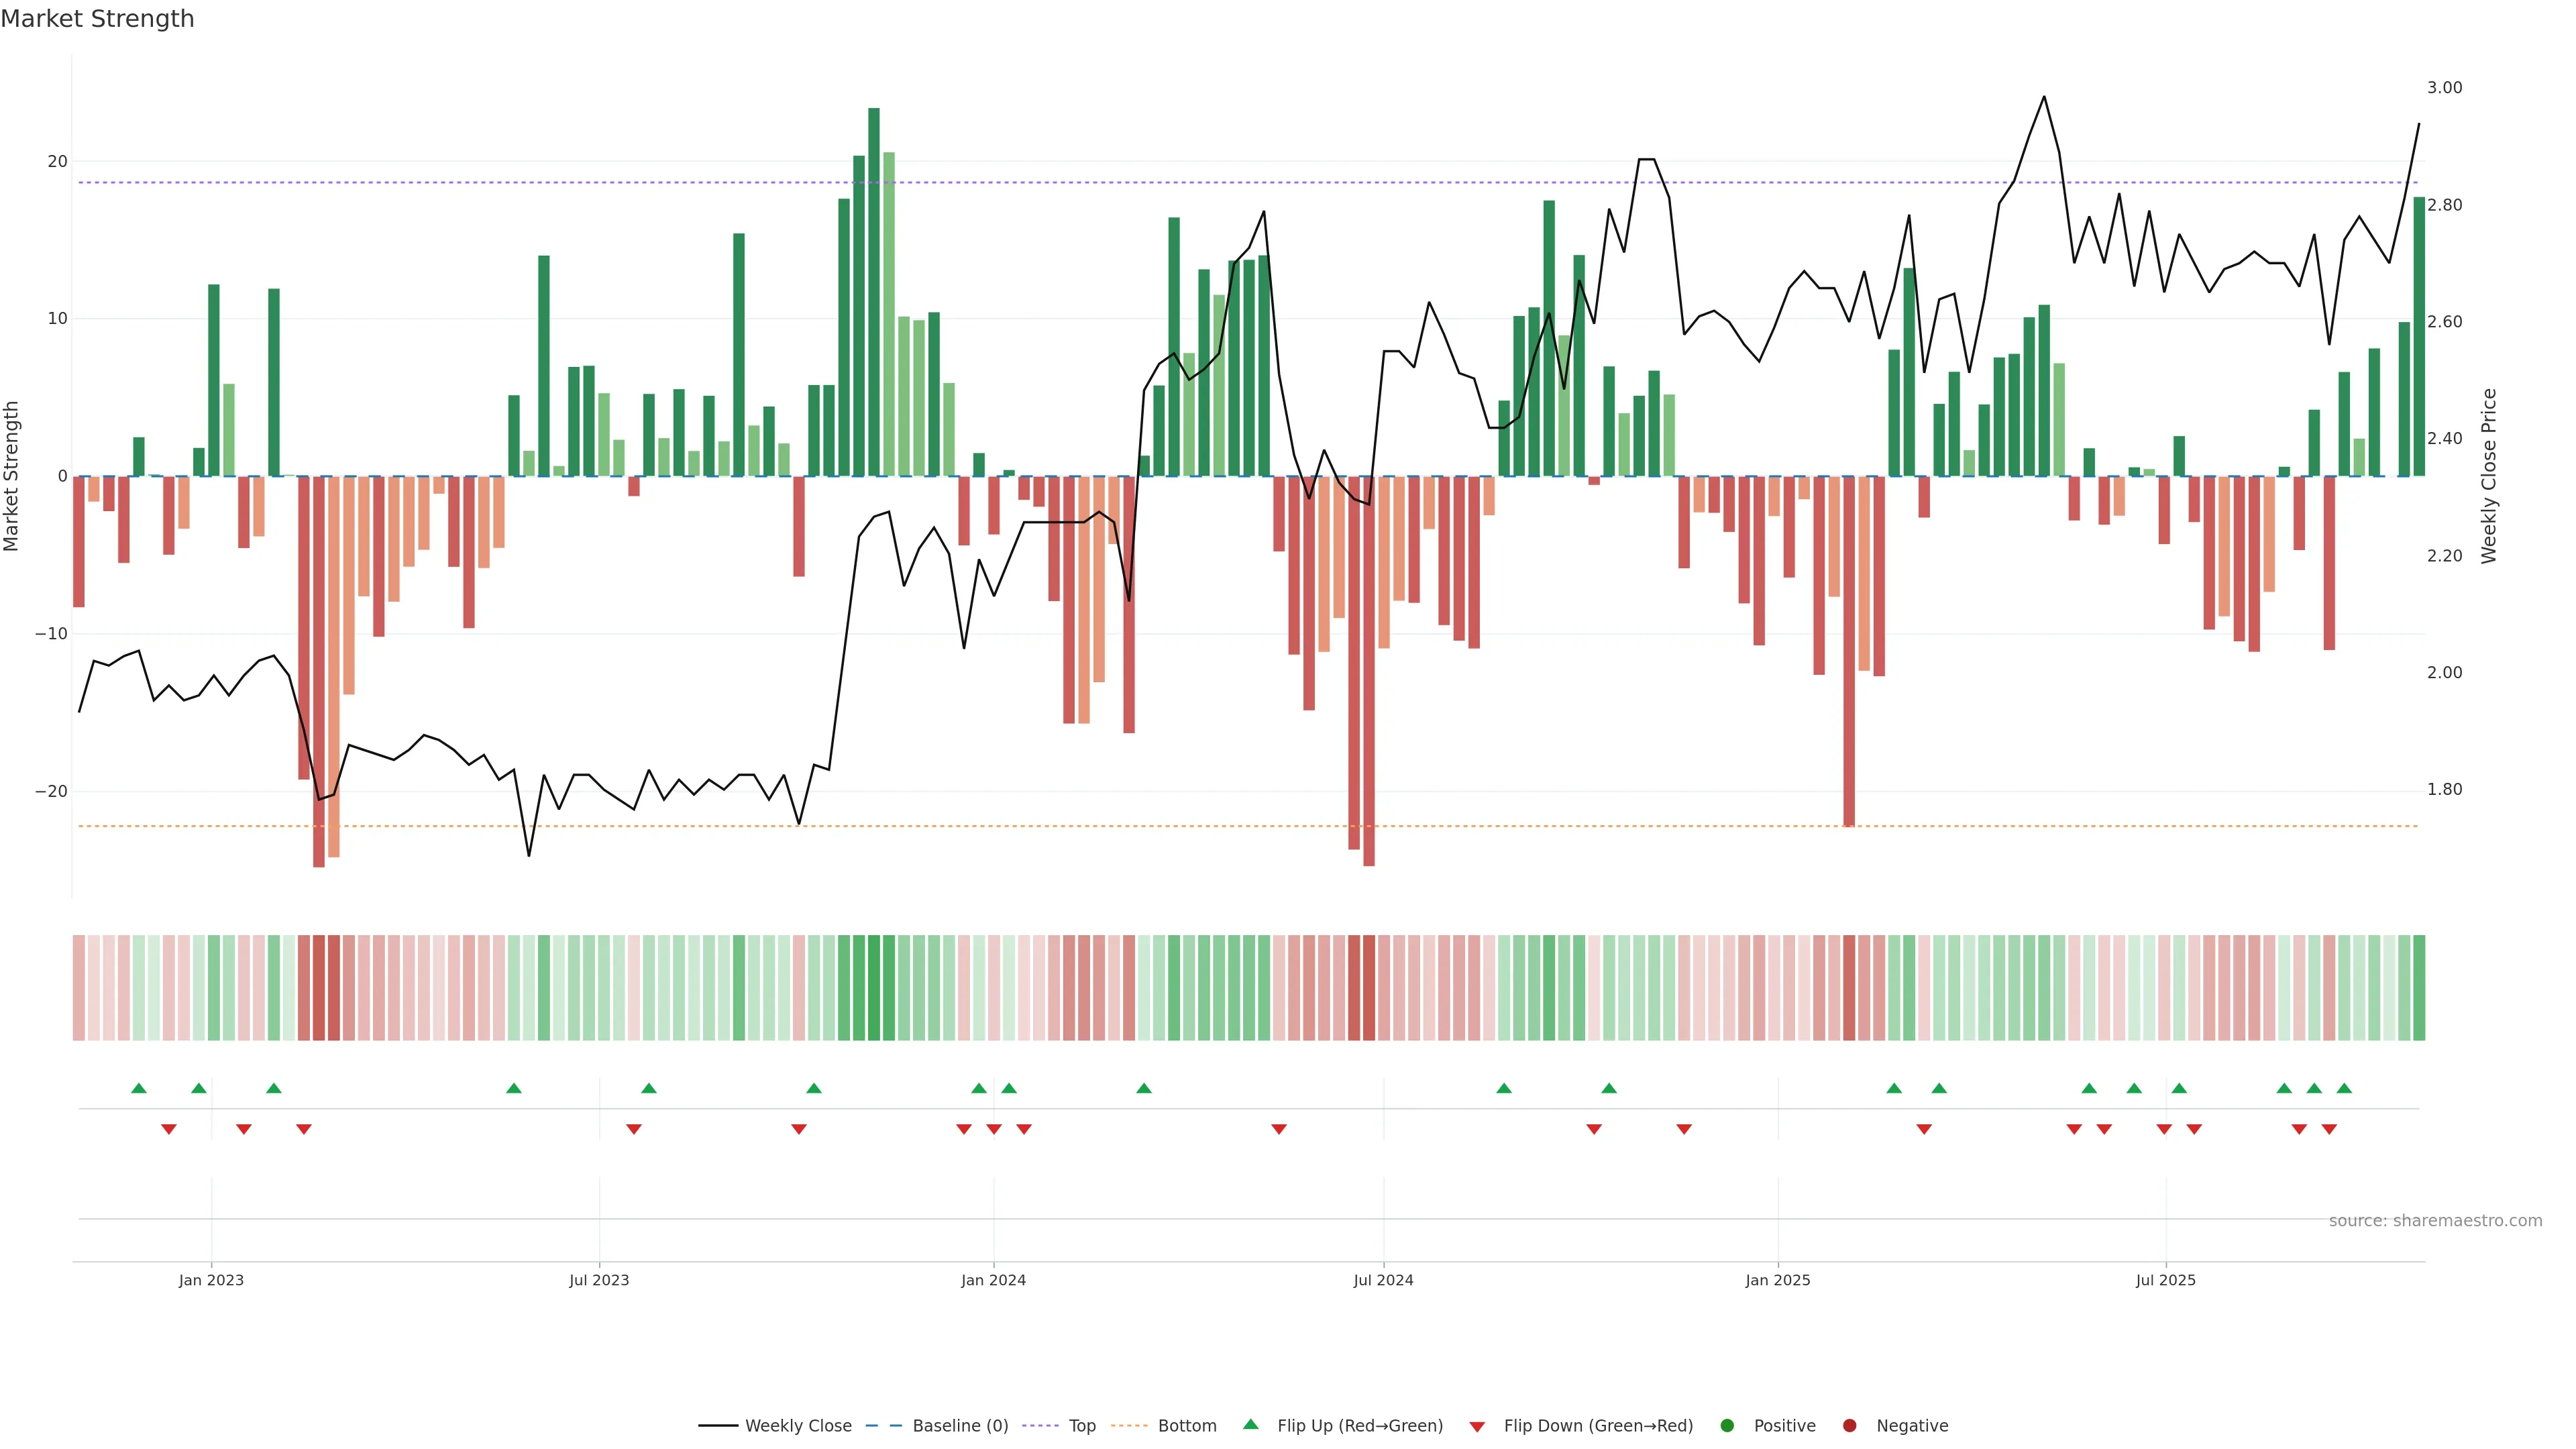Click the Jan 2024 x-axis label
The image size is (2576, 1449).
click(993, 1280)
